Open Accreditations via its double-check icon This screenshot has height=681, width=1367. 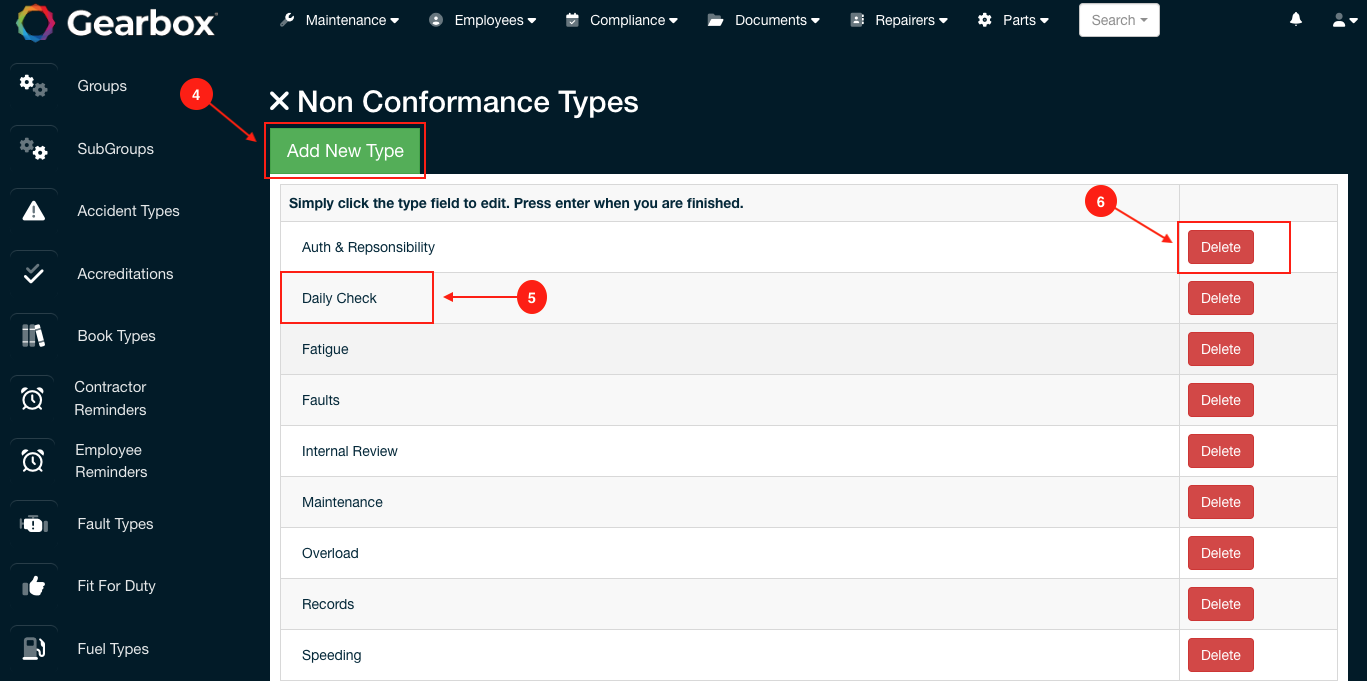(33, 274)
